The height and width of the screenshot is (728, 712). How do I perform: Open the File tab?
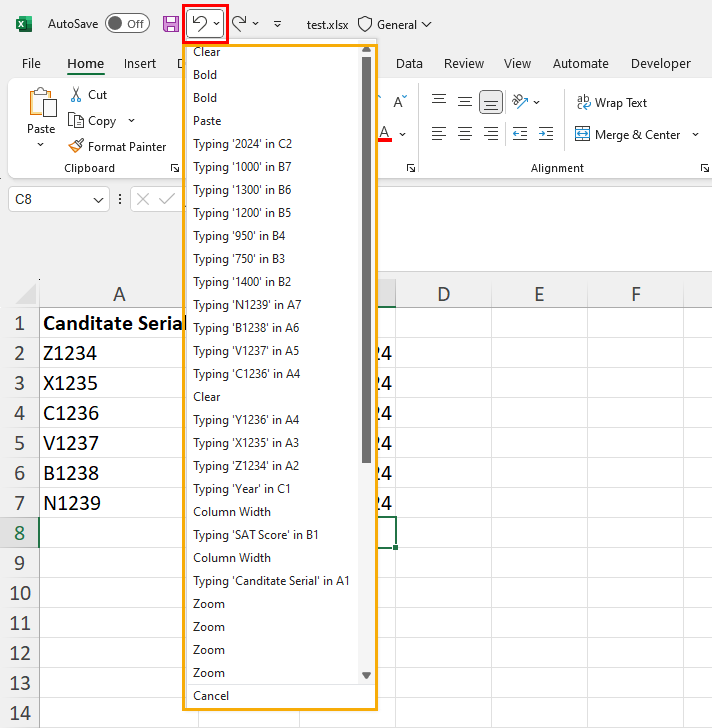click(31, 64)
